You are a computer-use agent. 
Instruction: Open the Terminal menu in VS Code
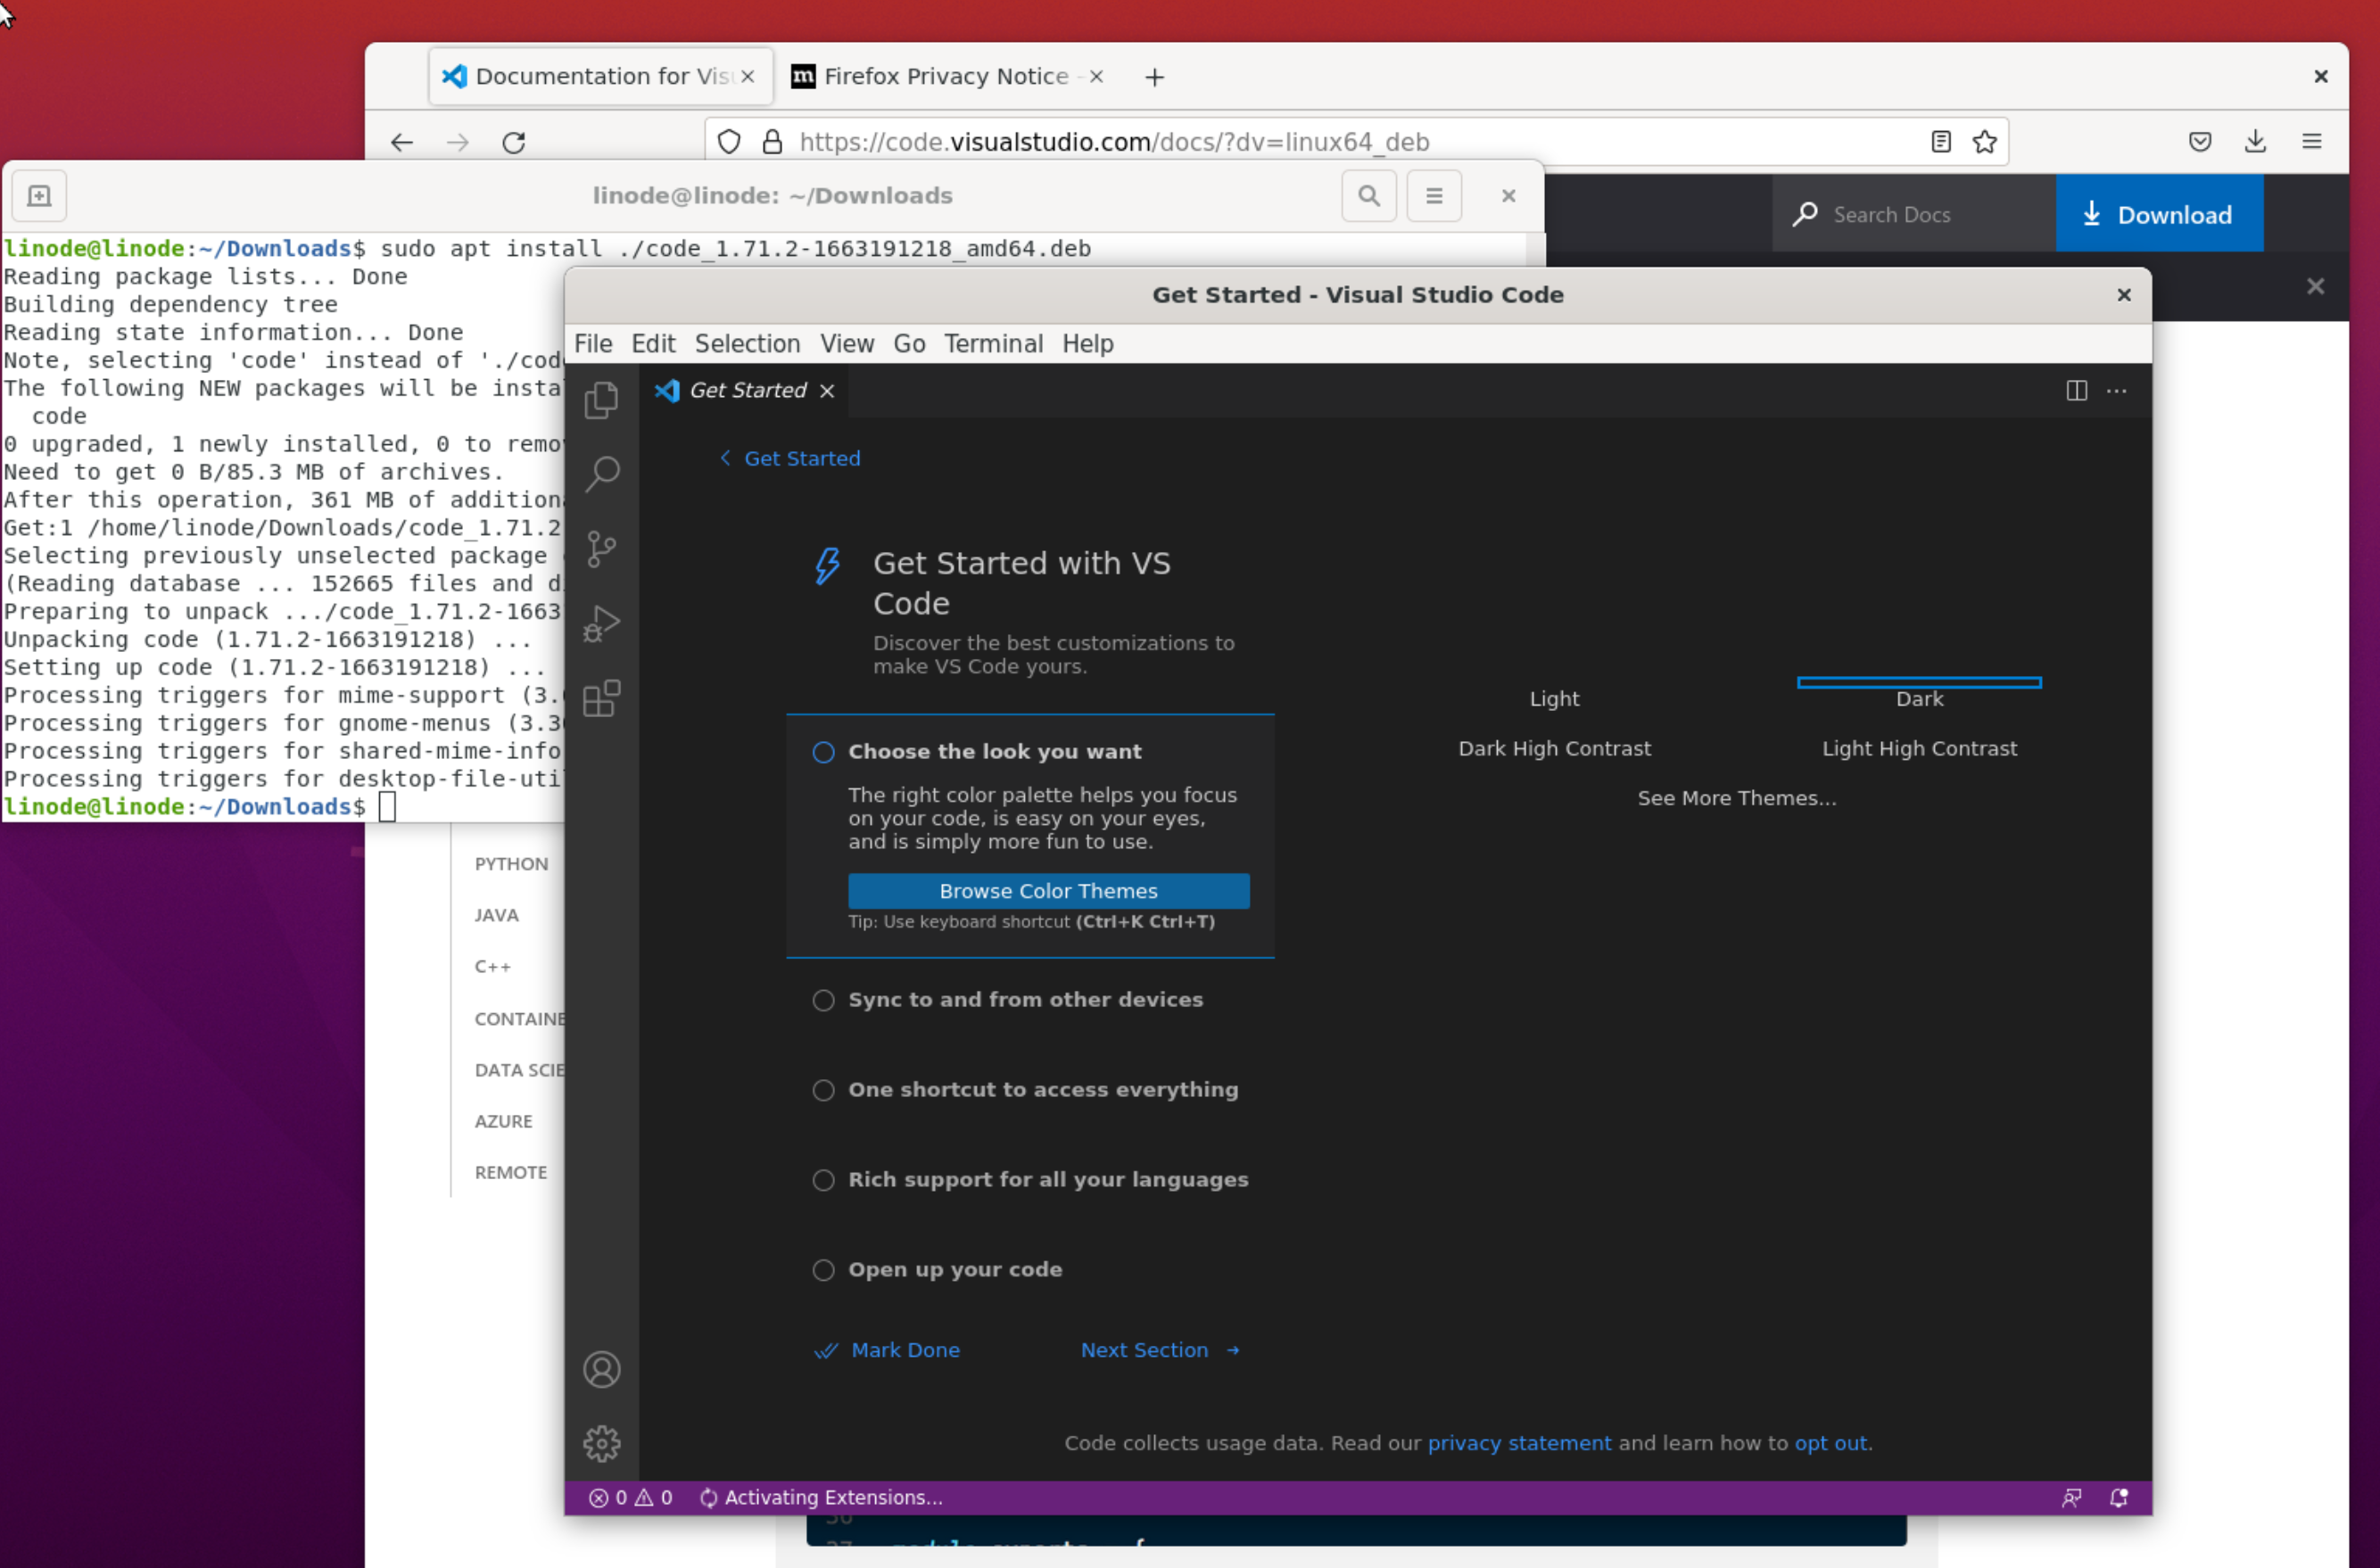click(x=992, y=344)
